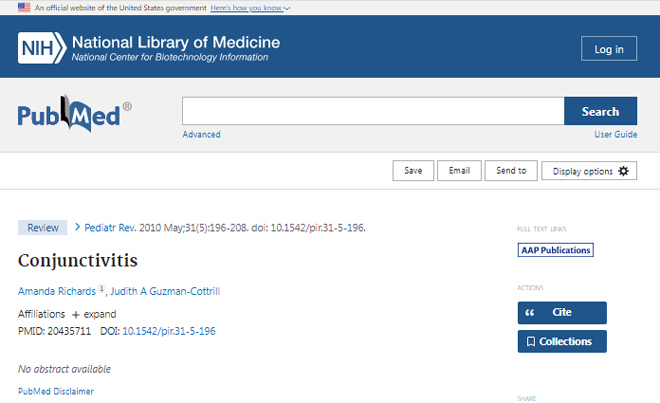This screenshot has height=403, width=660.
Task: Expand the "Here's how you know" dropdown
Action: [x=250, y=8]
